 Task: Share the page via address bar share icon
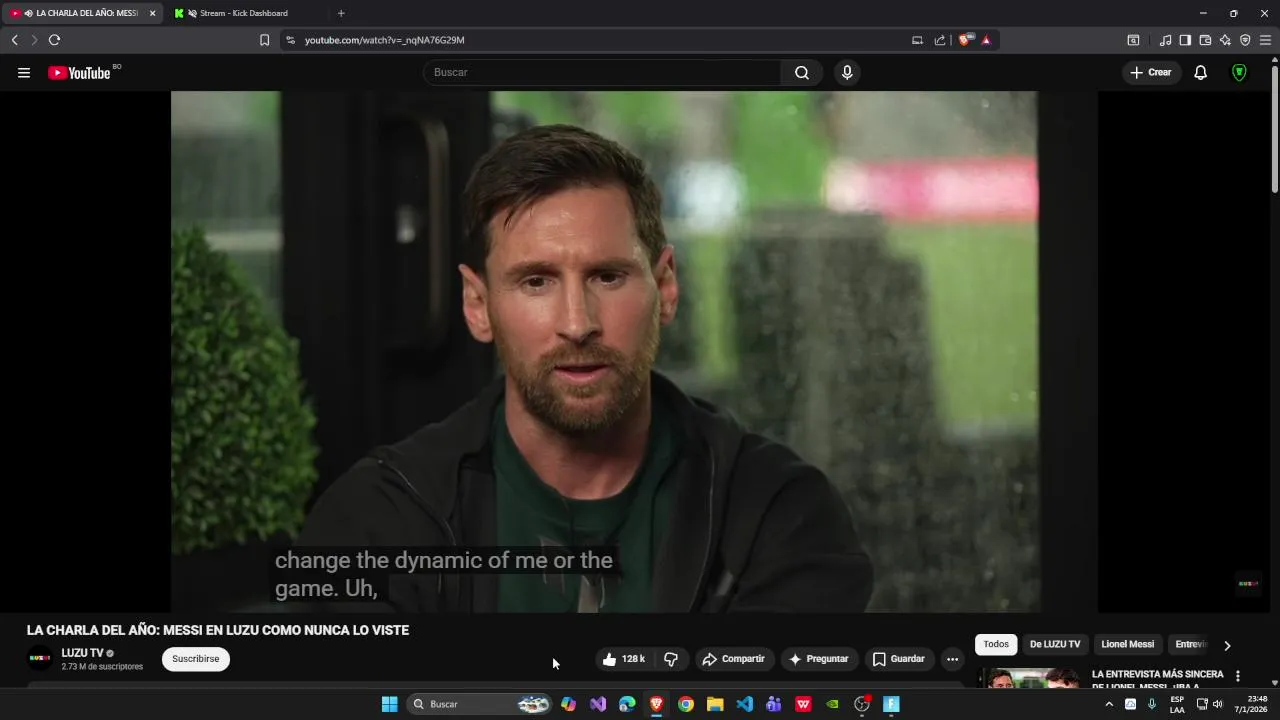pyautogui.click(x=940, y=40)
